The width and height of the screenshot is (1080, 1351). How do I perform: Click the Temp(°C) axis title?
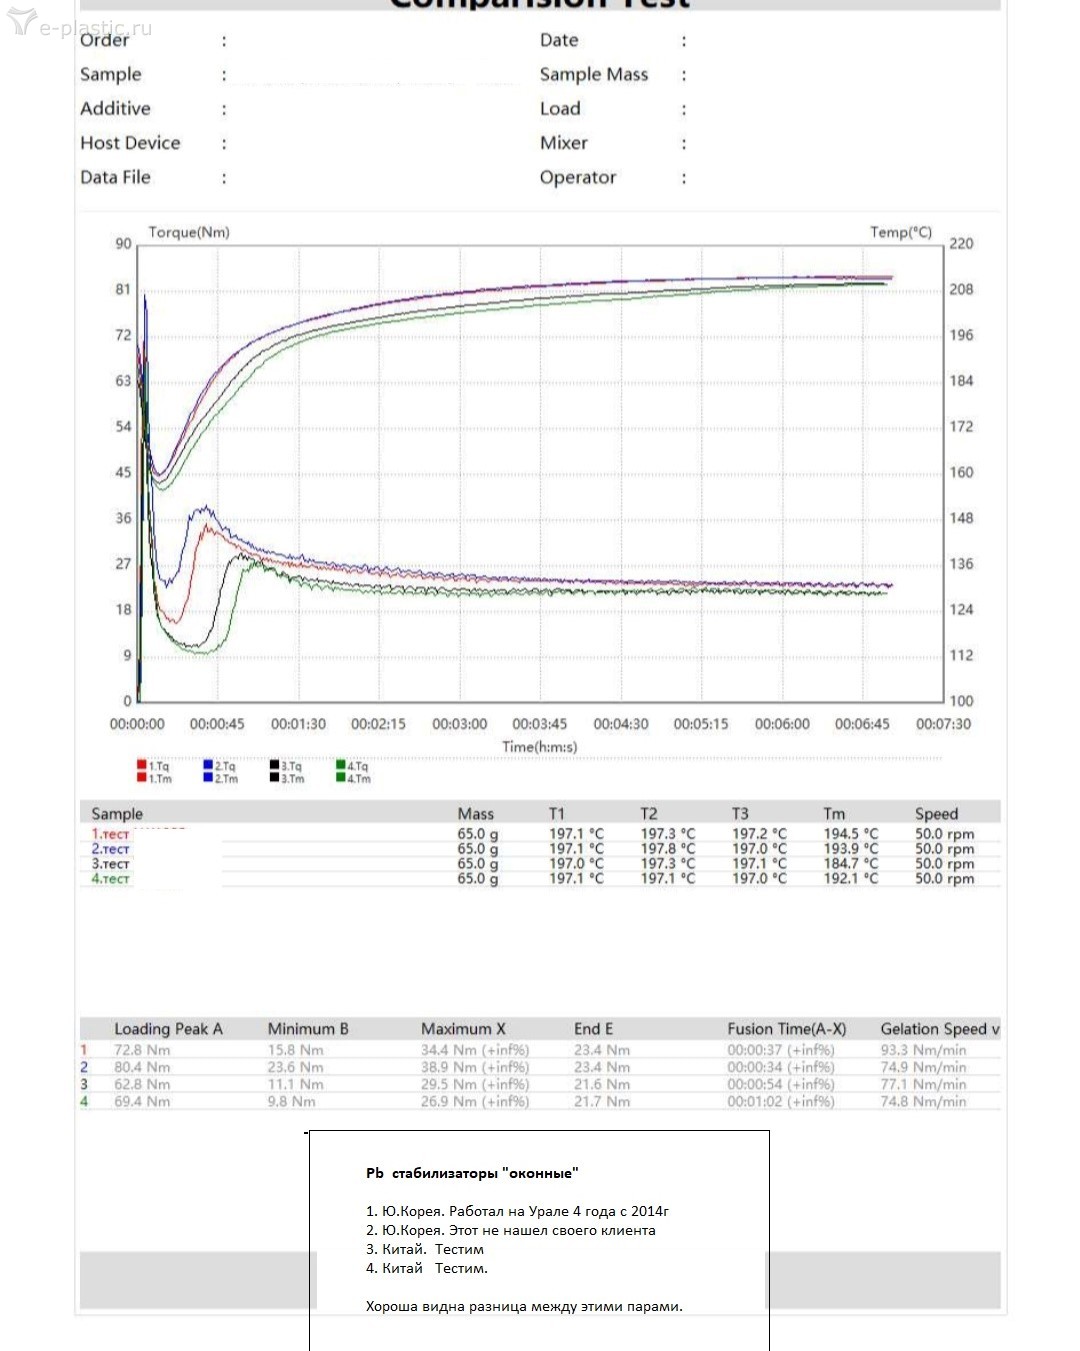[x=900, y=232]
